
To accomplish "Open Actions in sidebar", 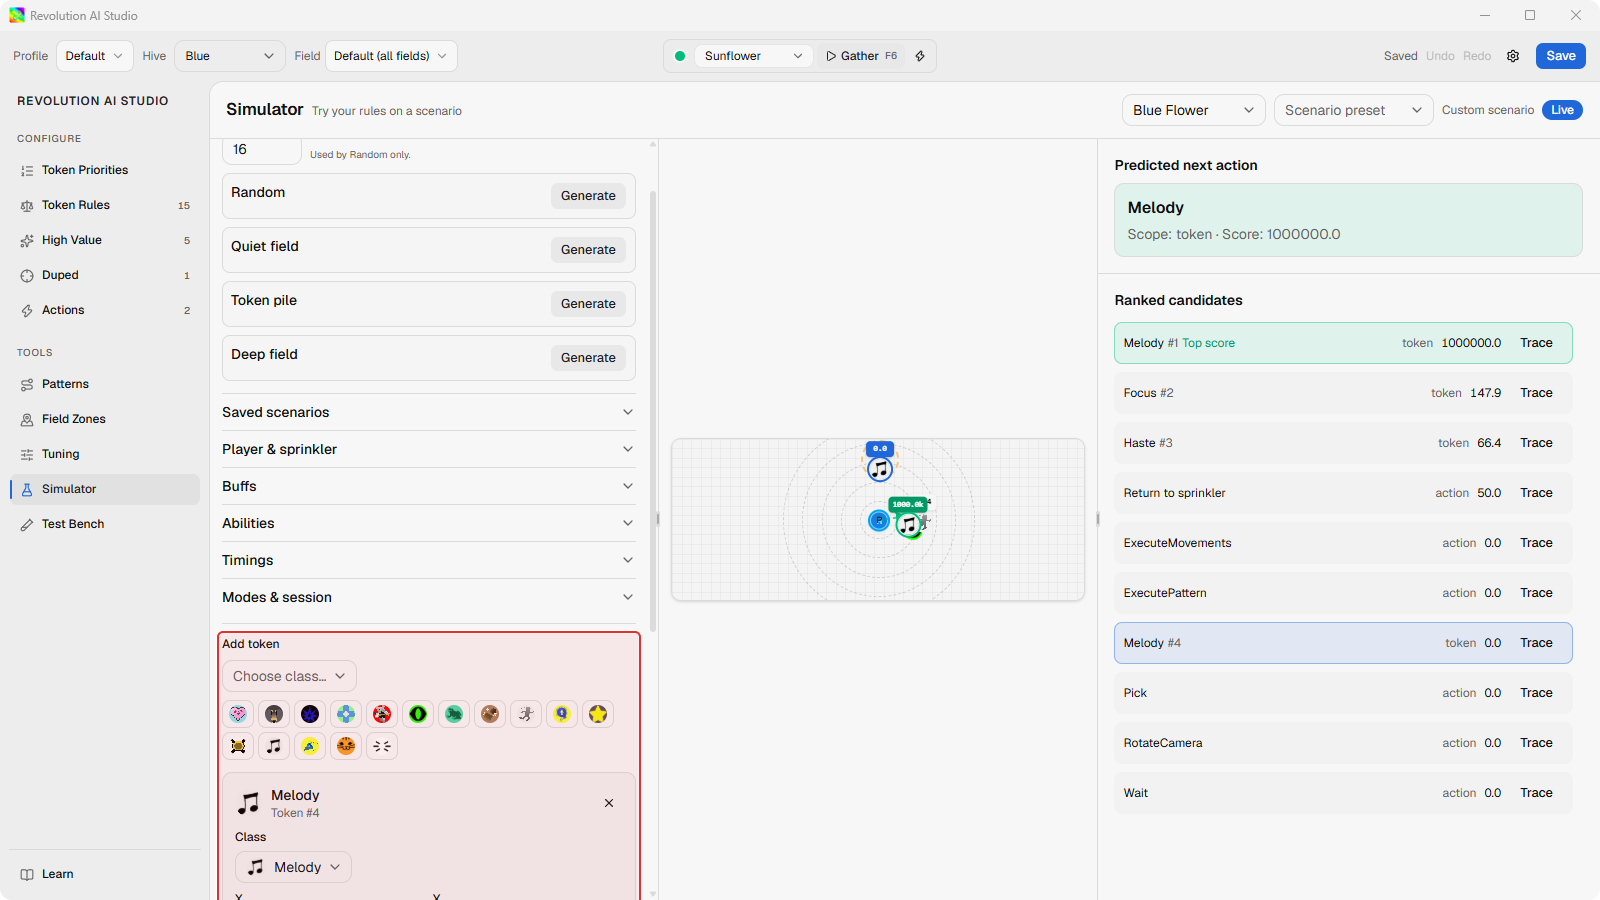I will tap(105, 310).
